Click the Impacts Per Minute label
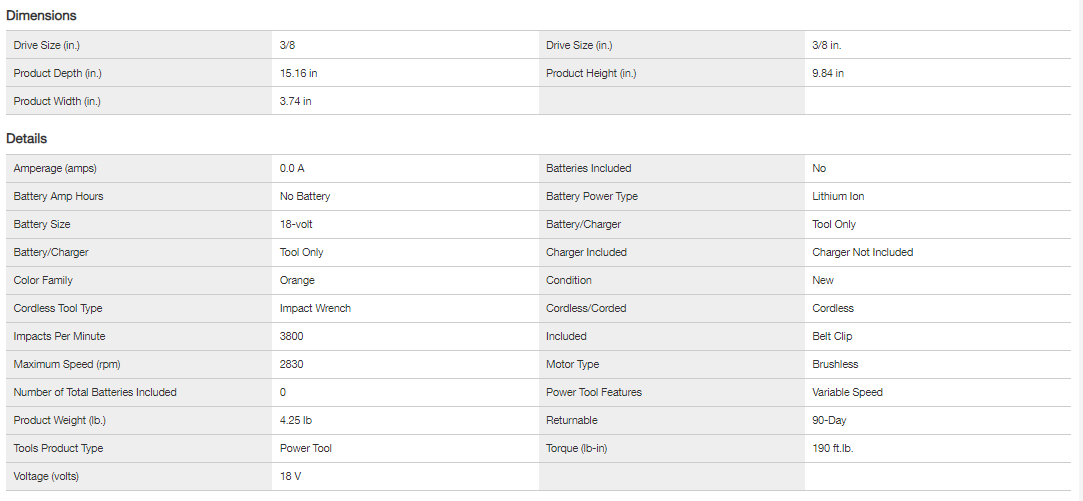1083x501 pixels. point(59,336)
